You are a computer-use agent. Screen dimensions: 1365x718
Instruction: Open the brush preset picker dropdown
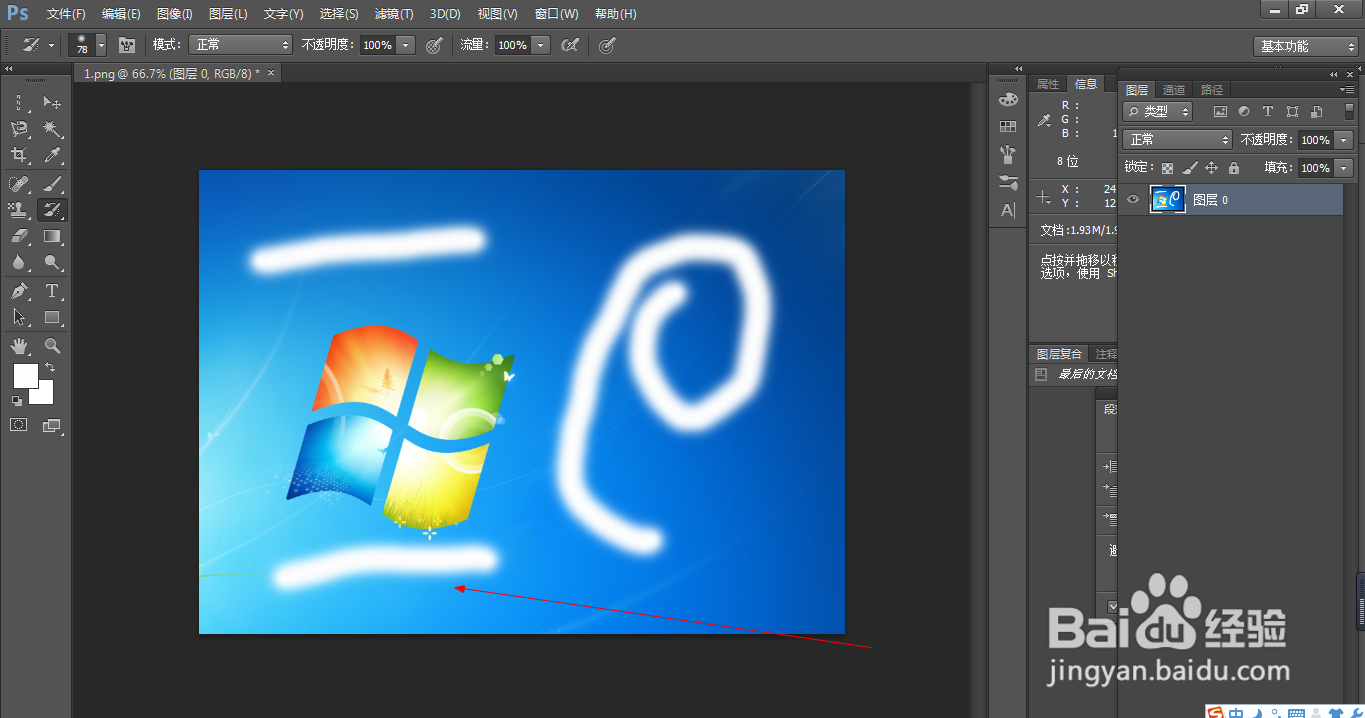pyautogui.click(x=101, y=45)
